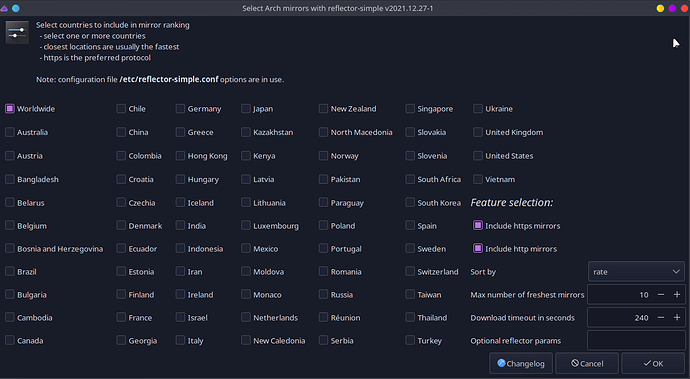Viewport: 690px width, 379px height.
Task: Select the Canada checkbox
Action: [x=10, y=340]
